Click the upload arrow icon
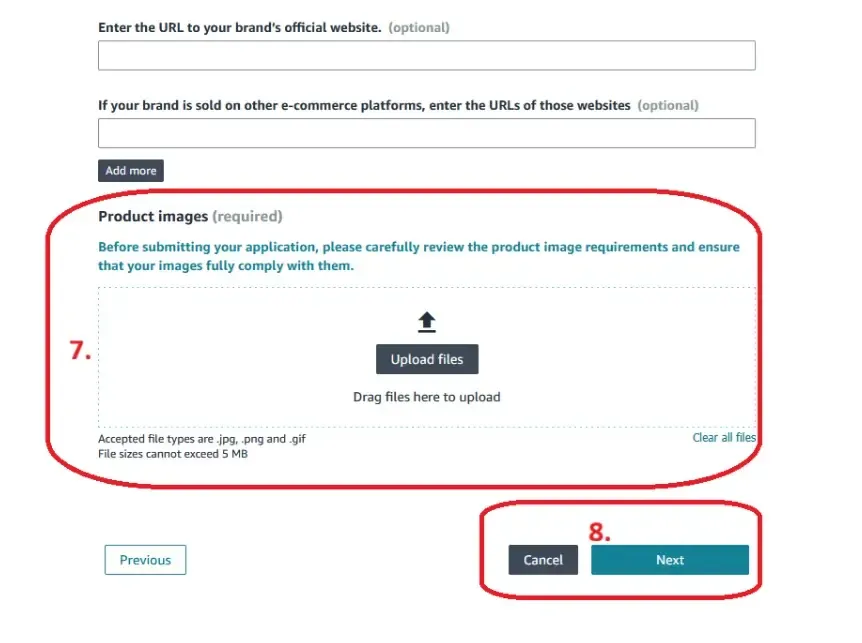The width and height of the screenshot is (862, 643). 427,322
